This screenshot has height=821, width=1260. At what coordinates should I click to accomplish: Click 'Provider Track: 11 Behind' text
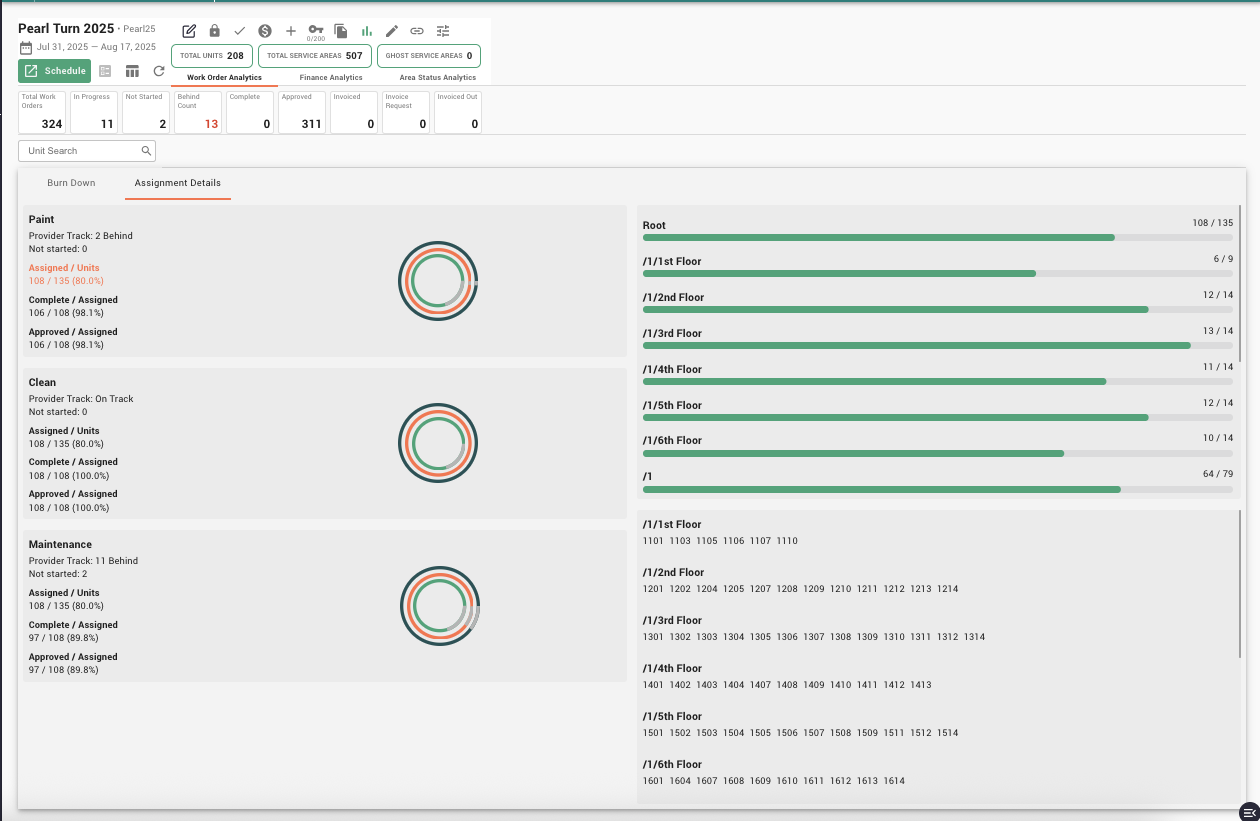(83, 561)
